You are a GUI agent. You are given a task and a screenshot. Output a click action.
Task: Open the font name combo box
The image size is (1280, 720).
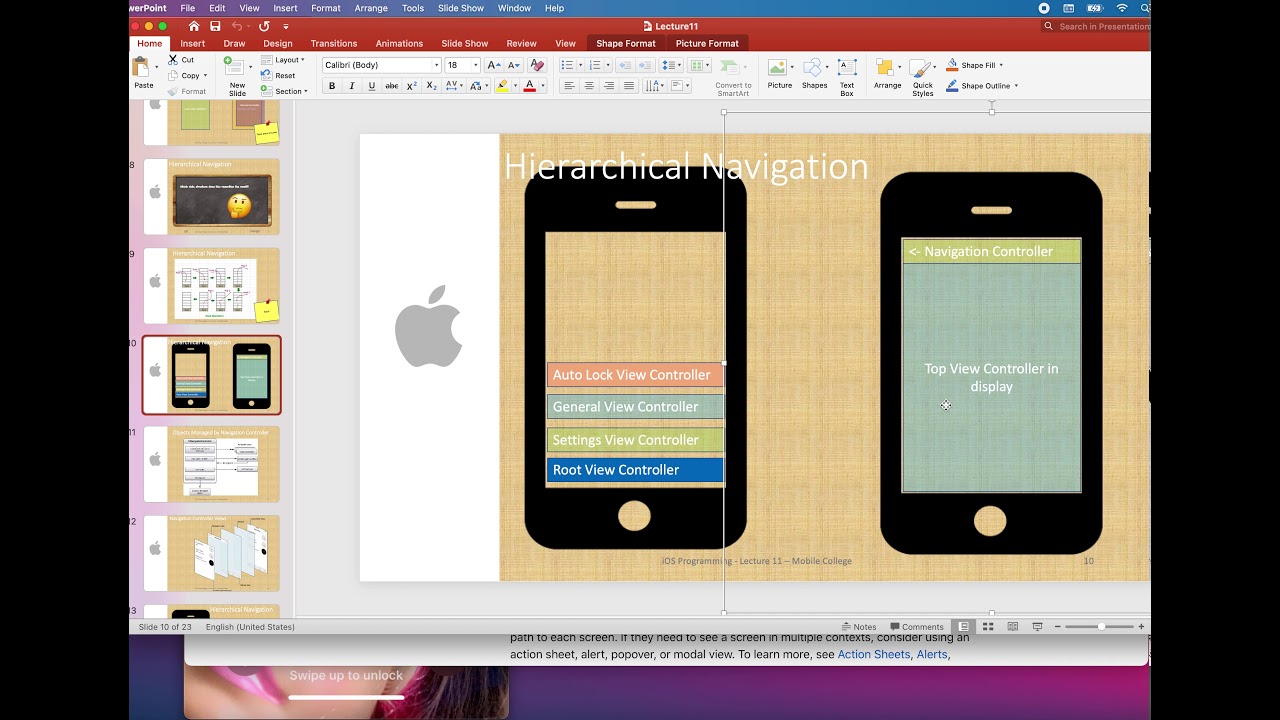(381, 65)
